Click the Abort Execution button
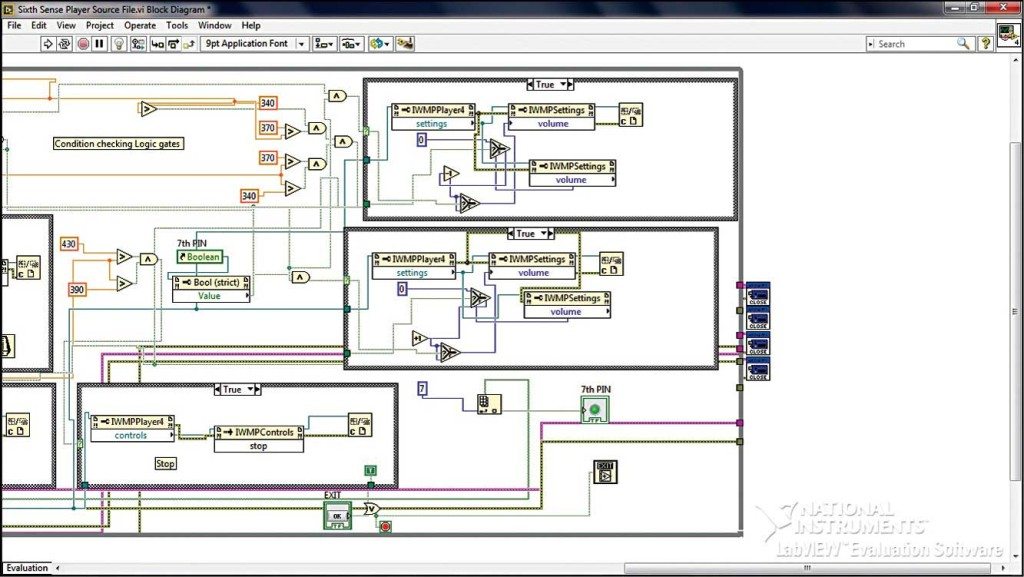Image resolution: width=1024 pixels, height=577 pixels. point(84,43)
